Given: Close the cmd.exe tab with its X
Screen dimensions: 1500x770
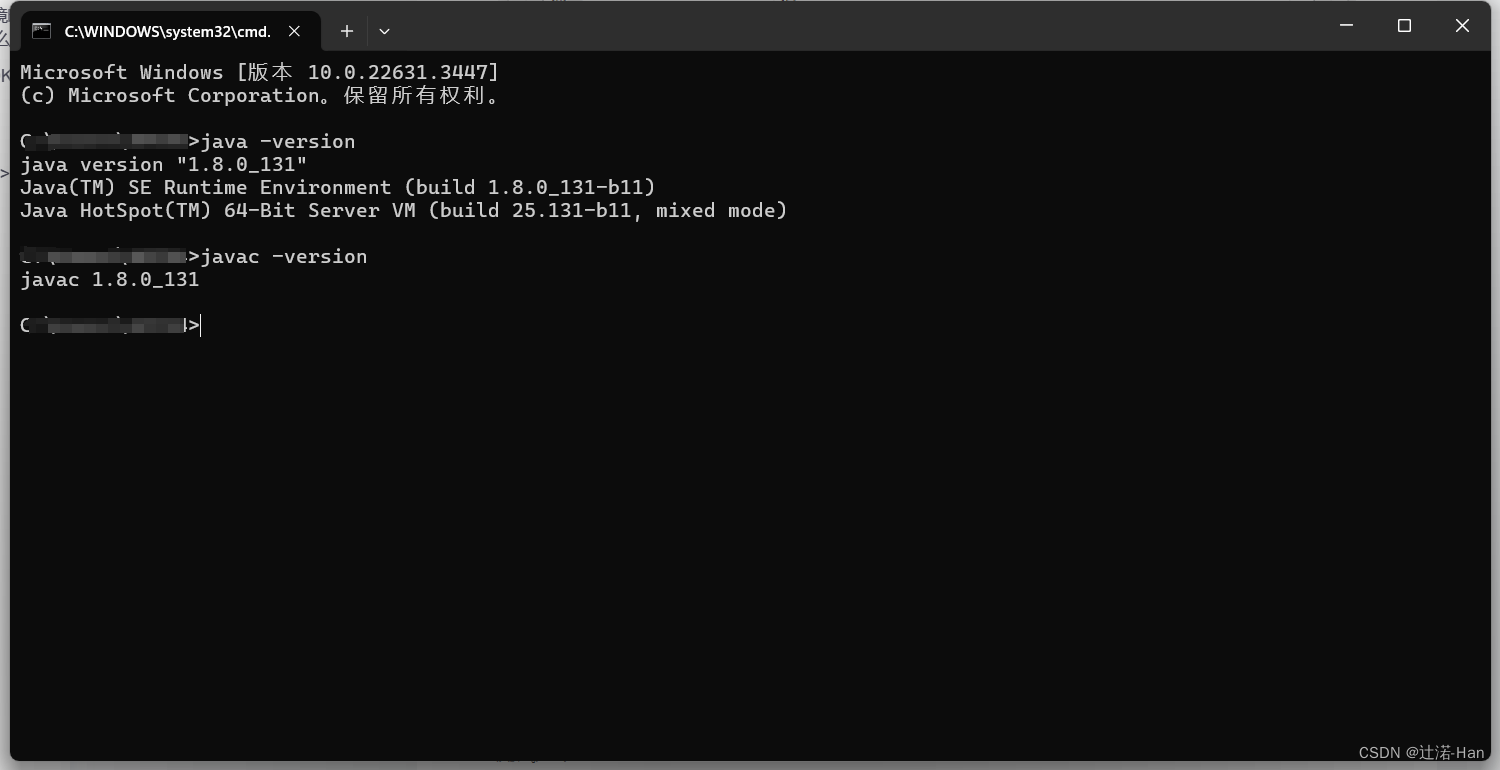Looking at the screenshot, I should [294, 31].
